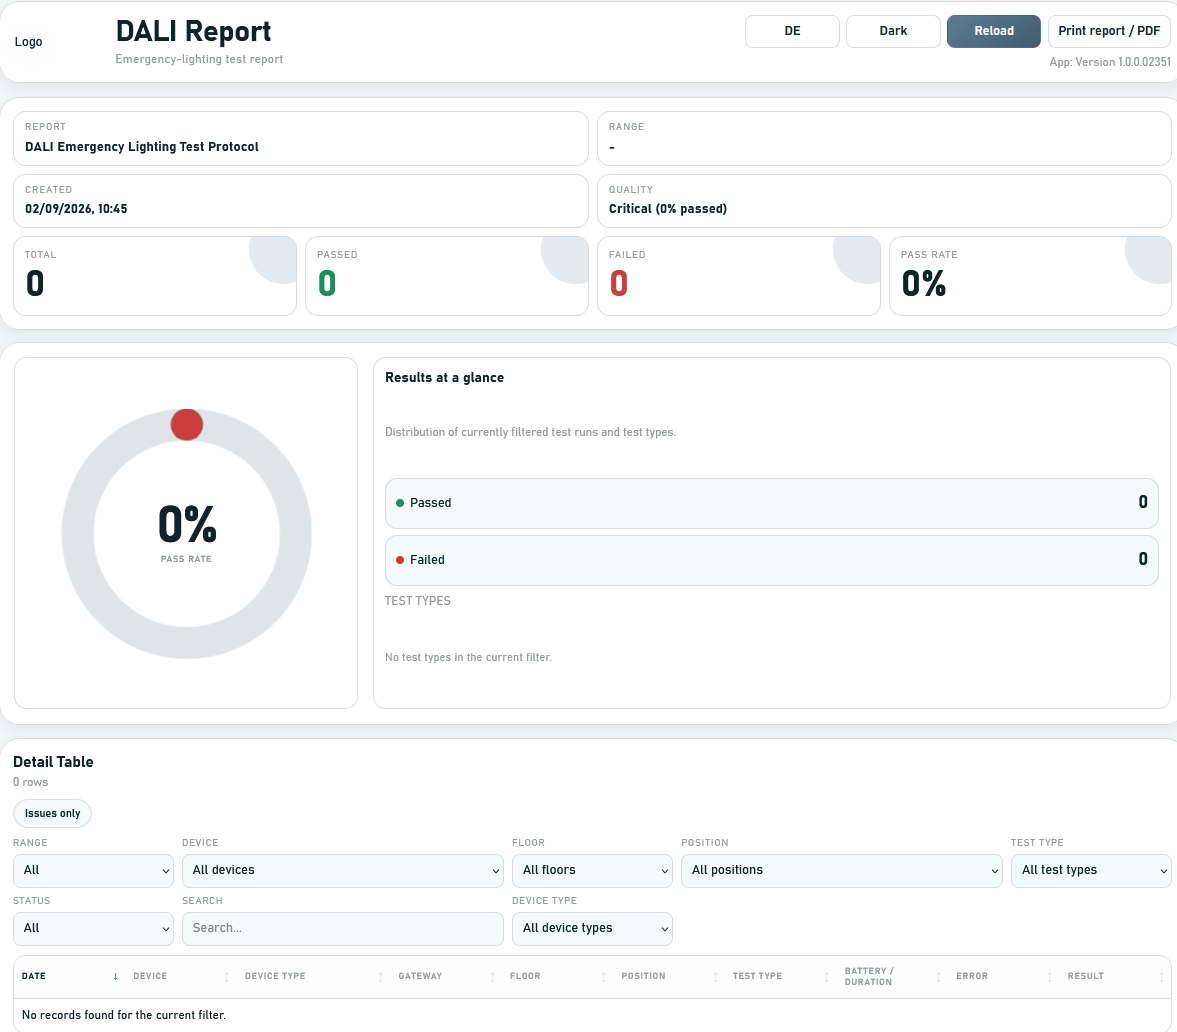Click the Pass Rate 0% card
Viewport: 1177px width, 1032px height.
1030,276
